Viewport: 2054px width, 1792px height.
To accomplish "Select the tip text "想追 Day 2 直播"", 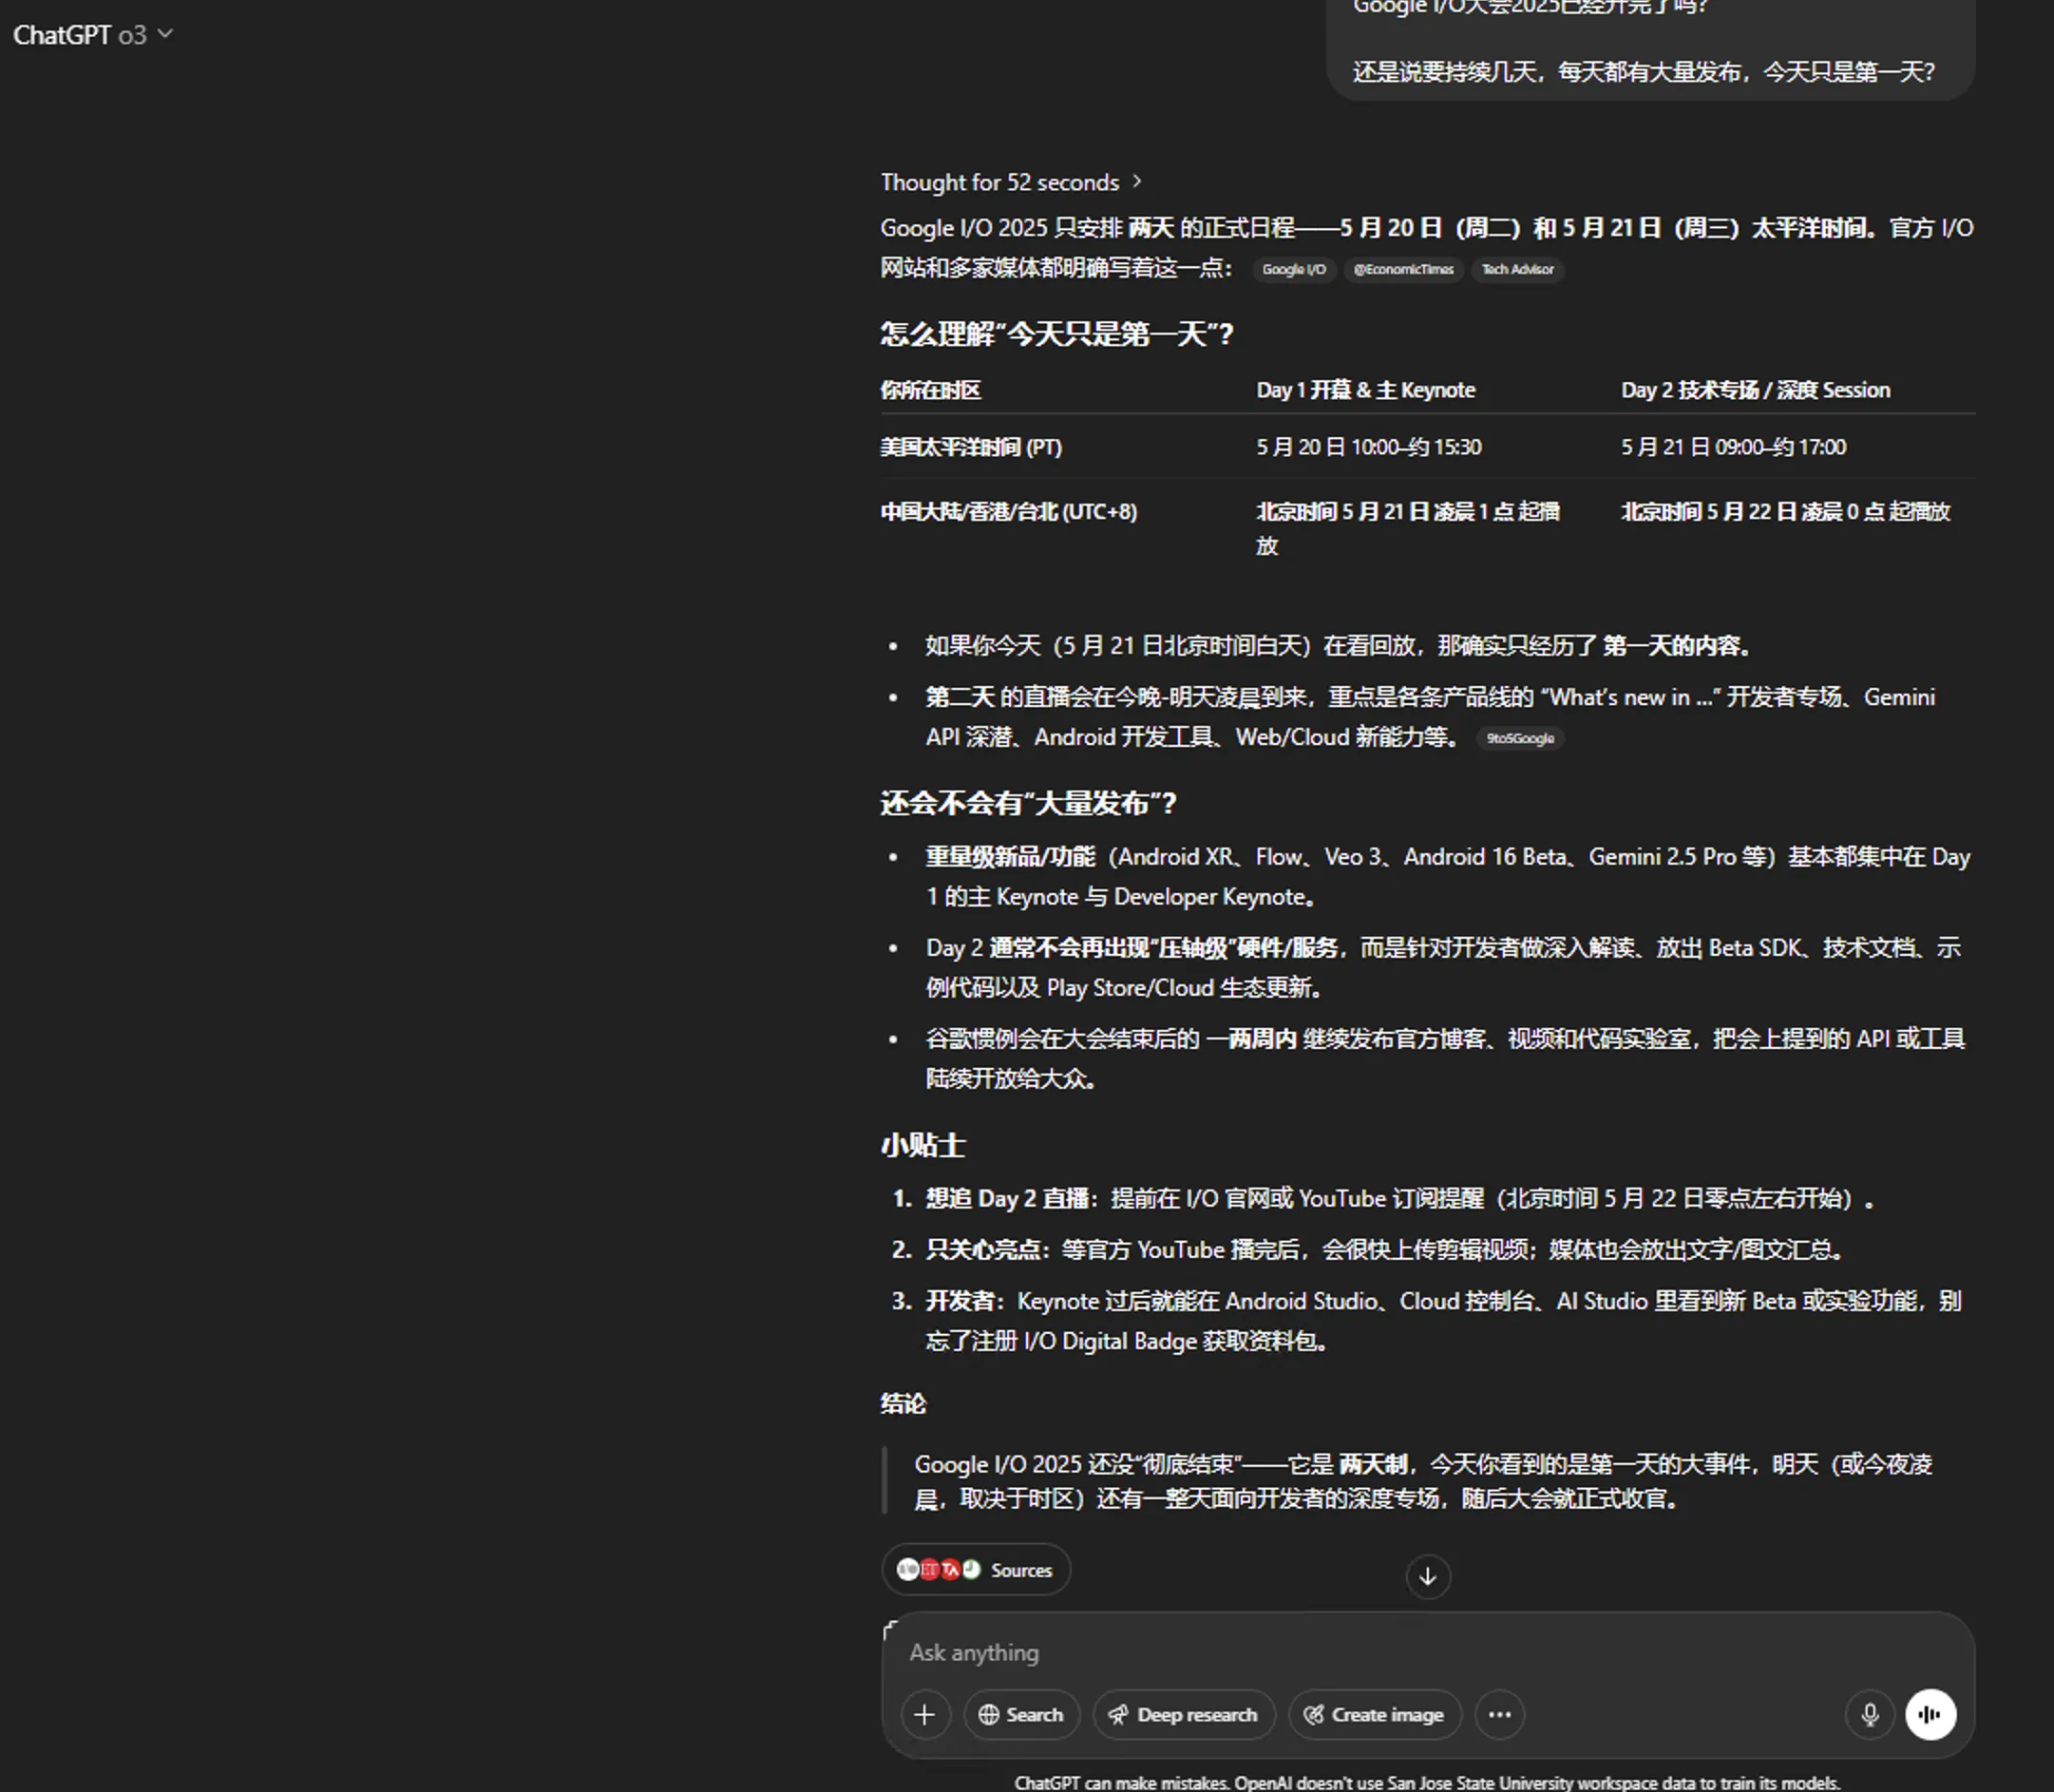I will click(1006, 1198).
